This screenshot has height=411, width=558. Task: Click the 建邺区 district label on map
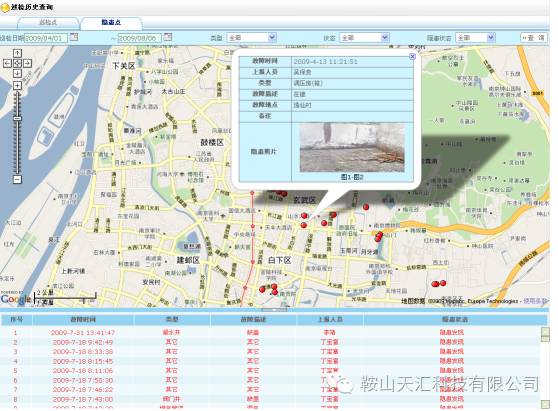coord(188,260)
